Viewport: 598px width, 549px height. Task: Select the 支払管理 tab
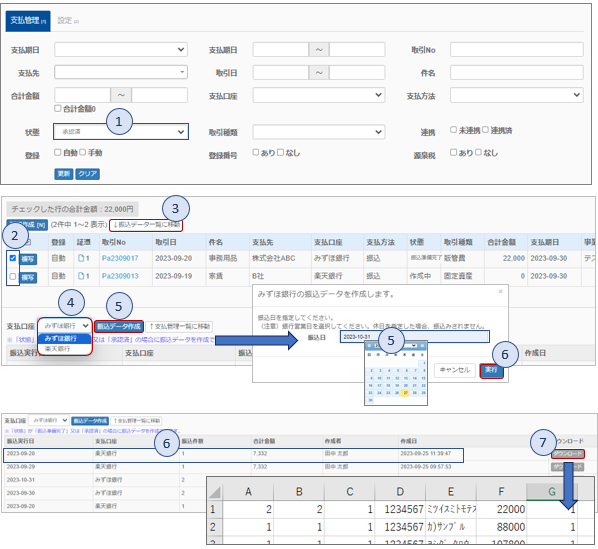pyautogui.click(x=28, y=21)
